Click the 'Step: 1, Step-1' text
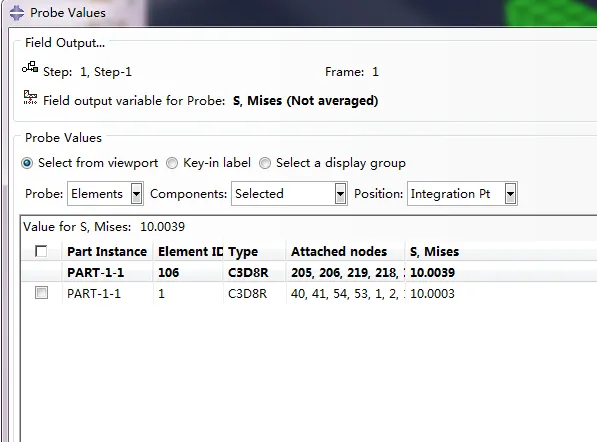 pos(87,72)
